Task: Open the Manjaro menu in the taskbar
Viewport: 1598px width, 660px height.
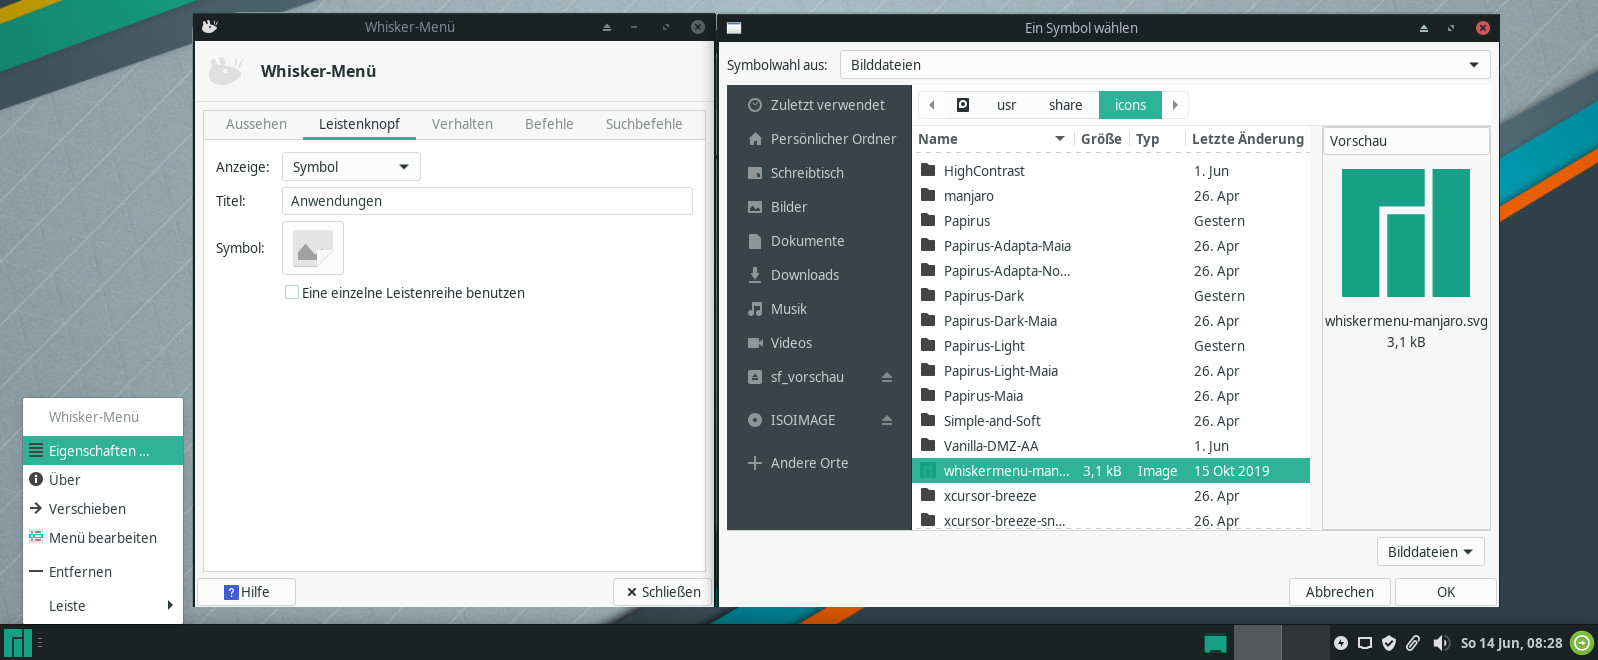Action: click(x=18, y=642)
